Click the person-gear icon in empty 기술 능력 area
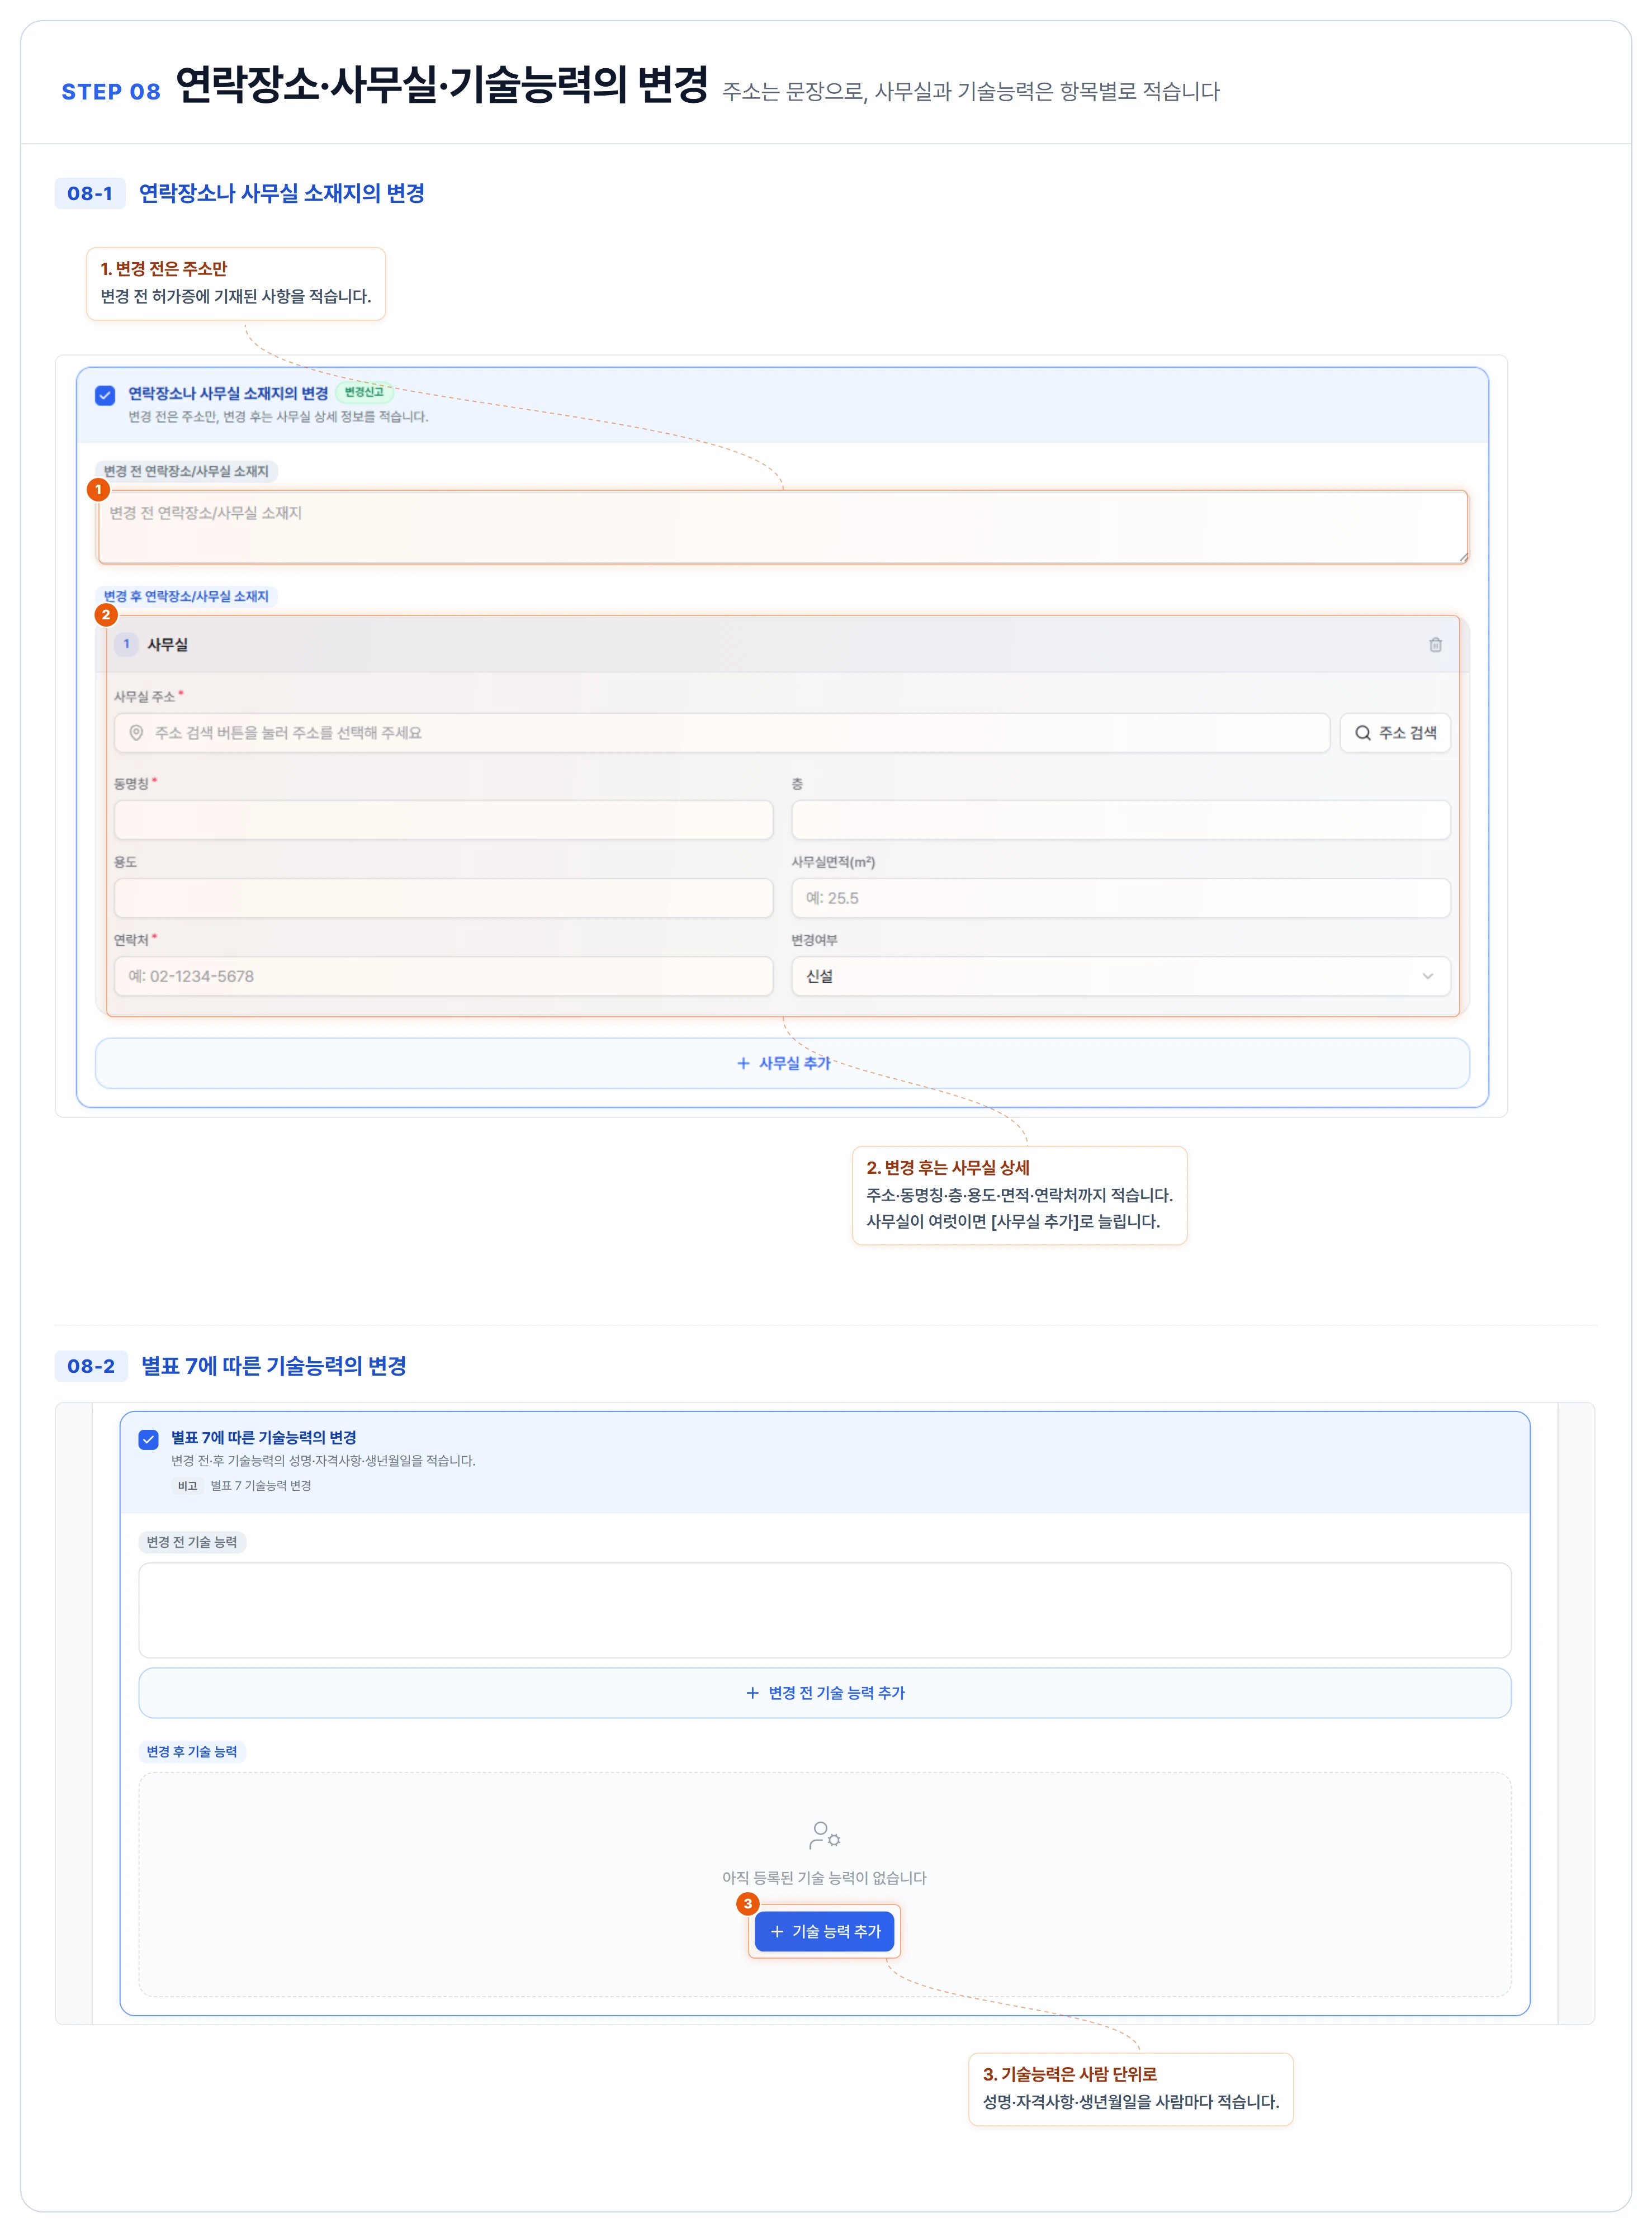 824,1835
